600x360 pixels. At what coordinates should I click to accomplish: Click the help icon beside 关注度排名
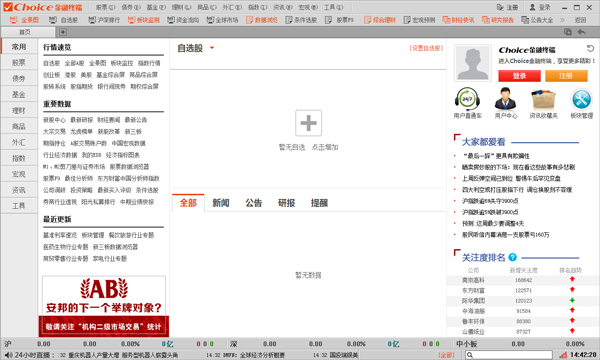click(513, 257)
